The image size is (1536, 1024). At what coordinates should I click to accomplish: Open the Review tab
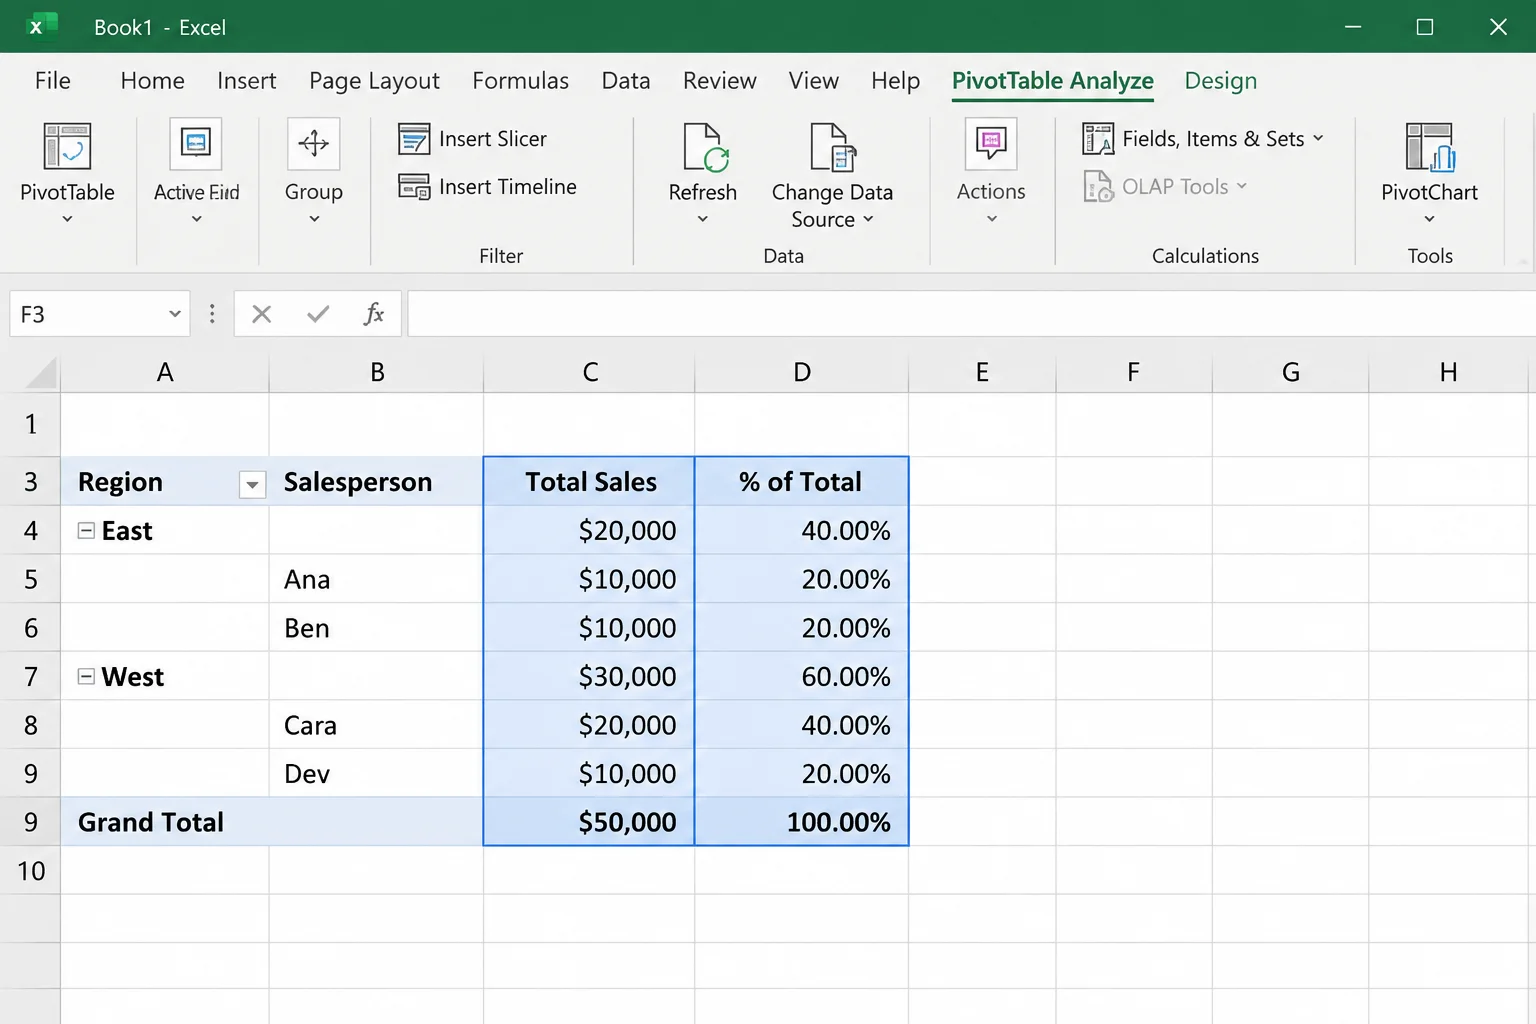pyautogui.click(x=719, y=81)
